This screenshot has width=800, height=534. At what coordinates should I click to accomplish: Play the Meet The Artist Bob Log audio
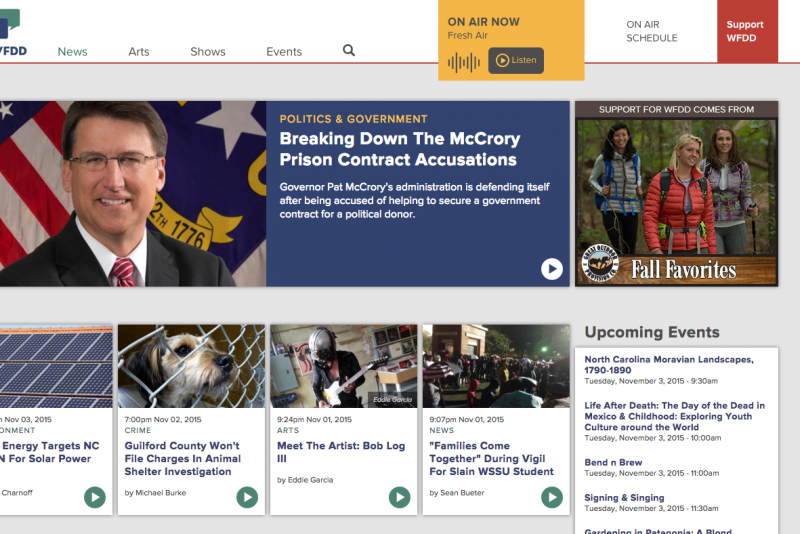pos(399,497)
